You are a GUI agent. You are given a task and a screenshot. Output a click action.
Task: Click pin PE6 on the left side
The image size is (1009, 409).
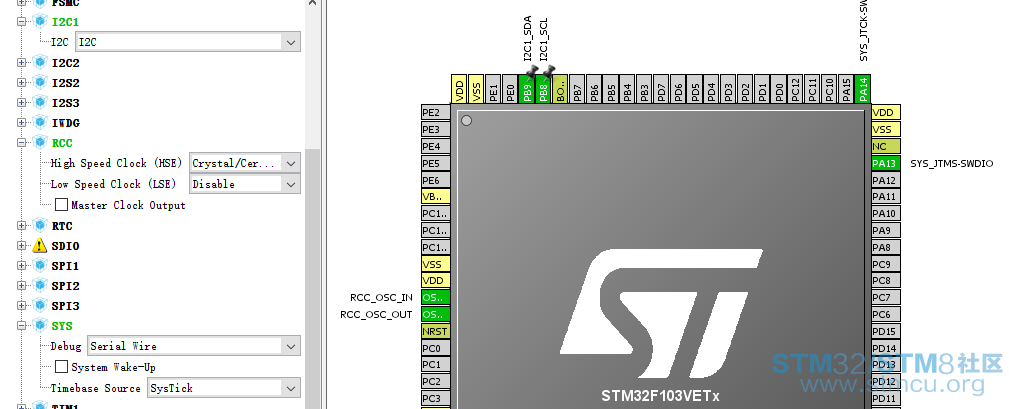pos(435,180)
